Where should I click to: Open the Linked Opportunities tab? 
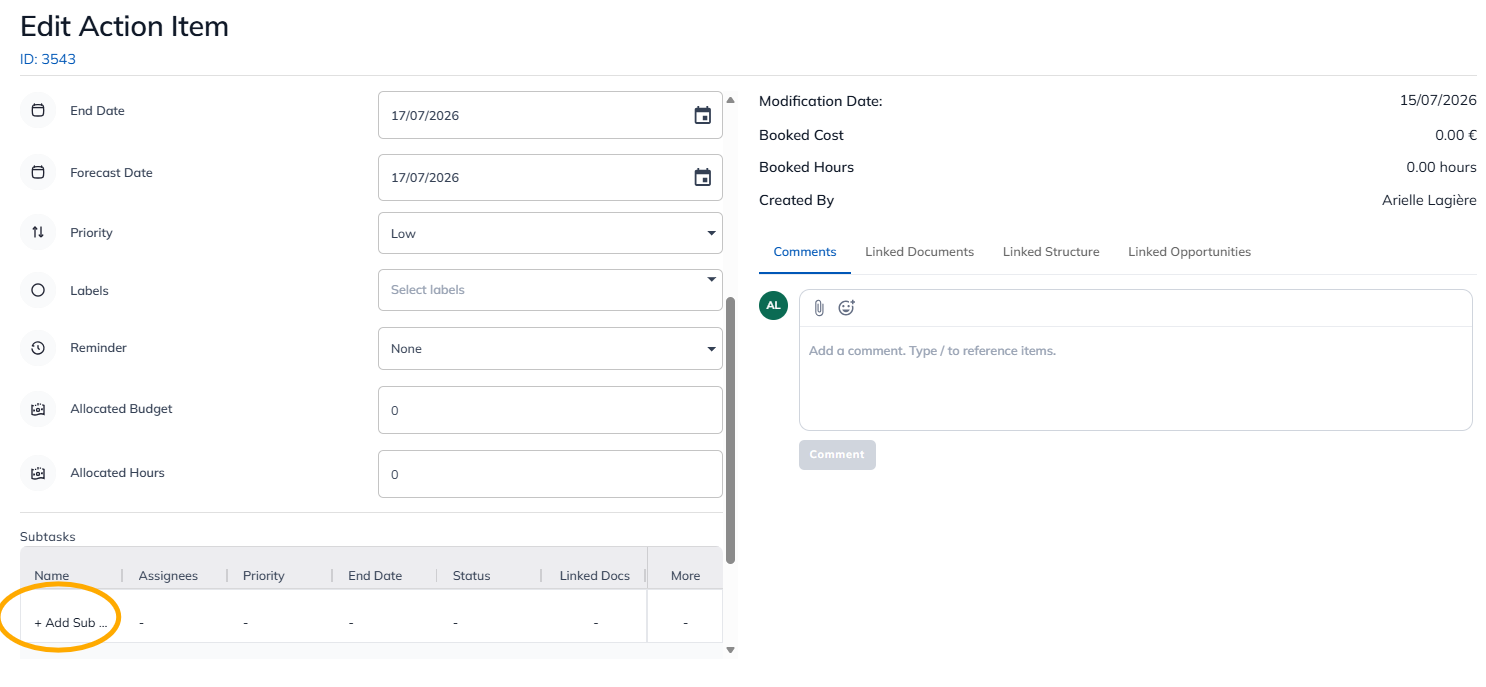point(1190,252)
